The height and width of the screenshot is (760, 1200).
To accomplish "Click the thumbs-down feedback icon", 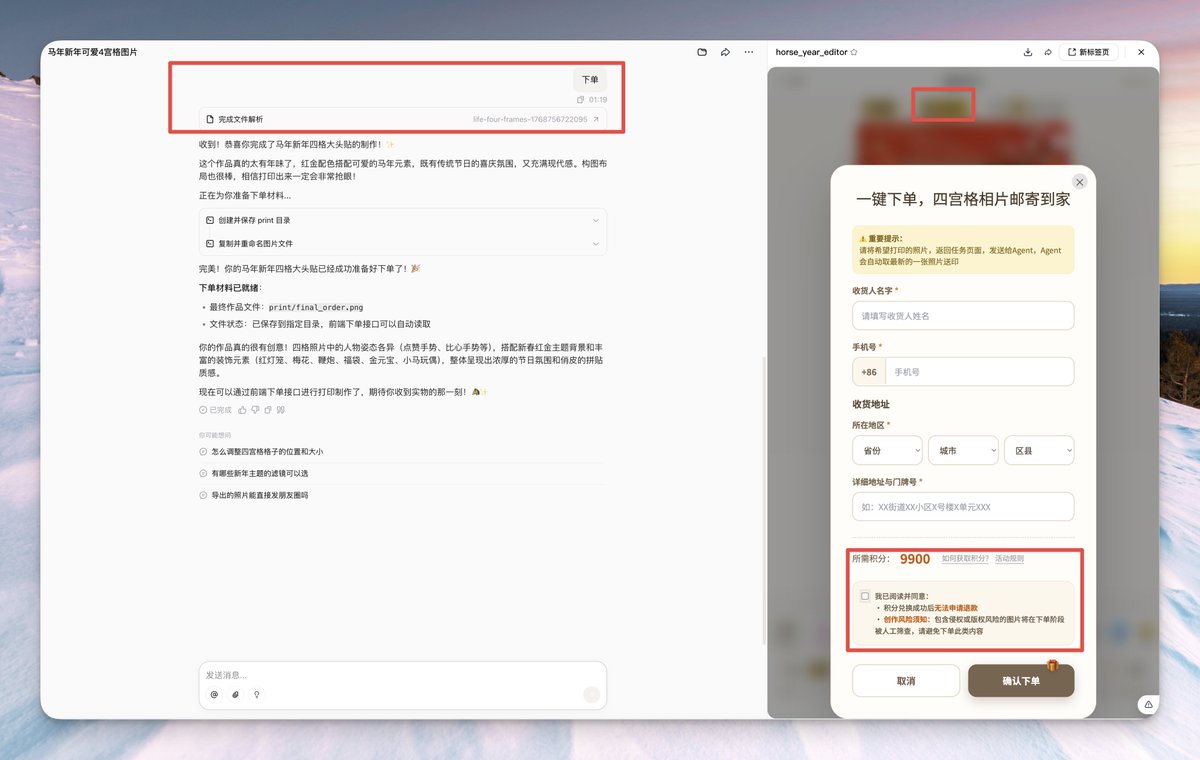I will click(256, 410).
